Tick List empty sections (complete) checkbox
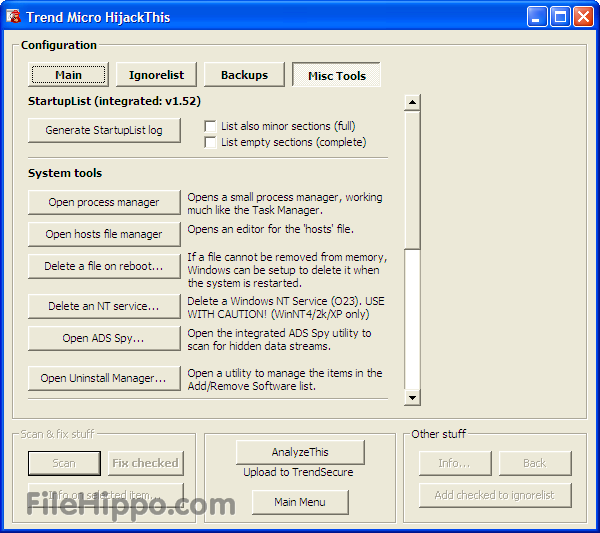The height and width of the screenshot is (533, 600). [210, 142]
